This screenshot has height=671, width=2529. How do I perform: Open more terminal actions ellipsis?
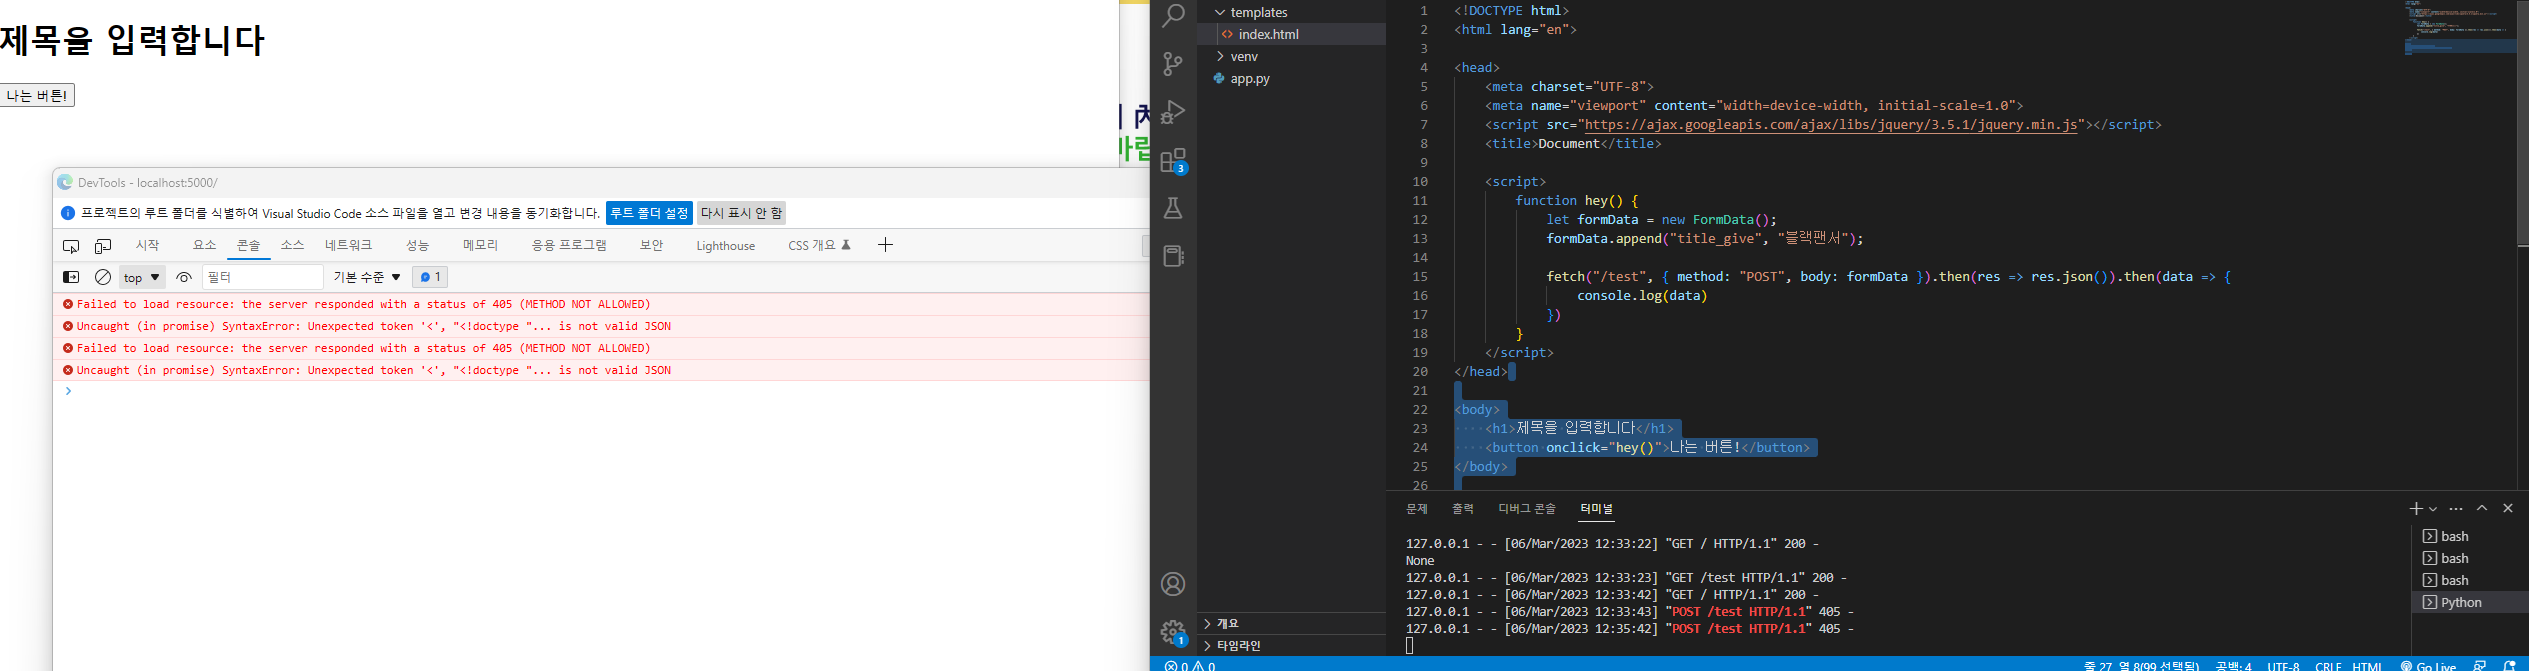(x=2456, y=509)
